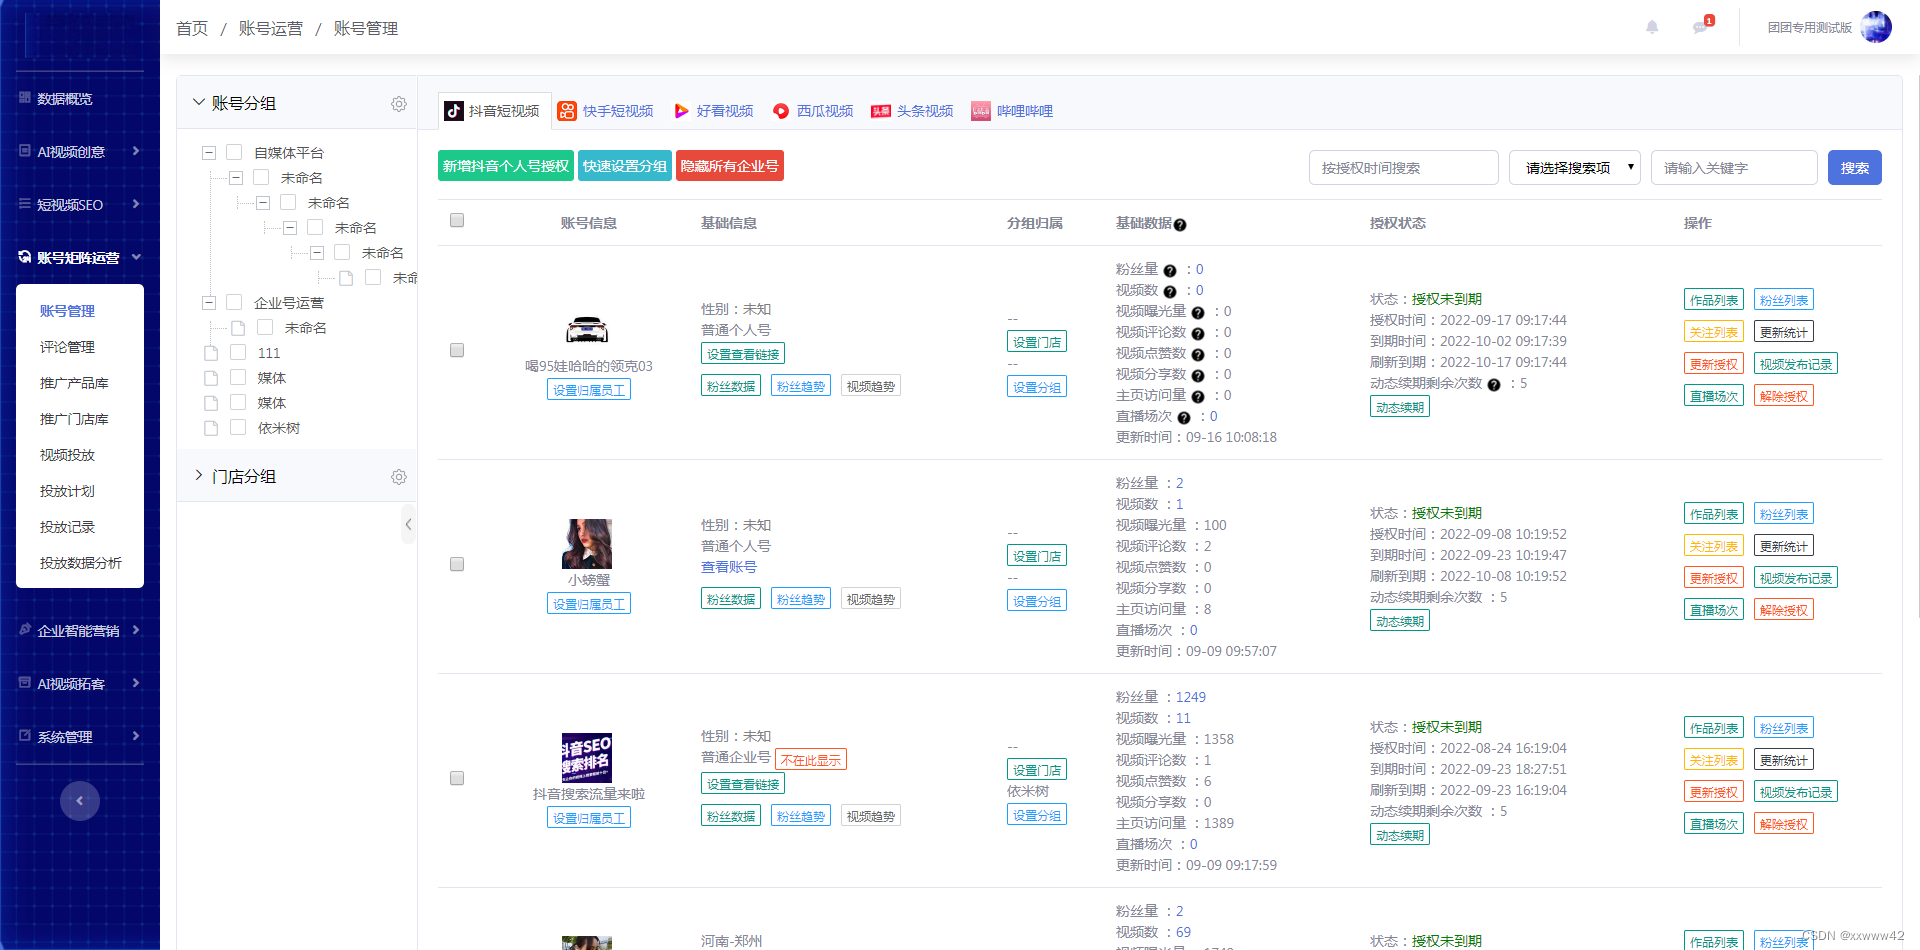1920x950 pixels.
Task: Toggle the select-all checkbox in table header
Action: tap(457, 220)
